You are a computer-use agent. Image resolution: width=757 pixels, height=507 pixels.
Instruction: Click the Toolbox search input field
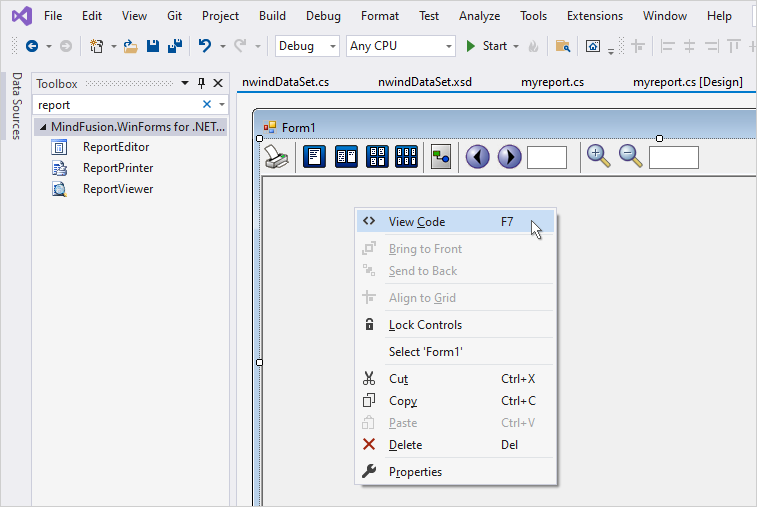pyautogui.click(x=115, y=104)
